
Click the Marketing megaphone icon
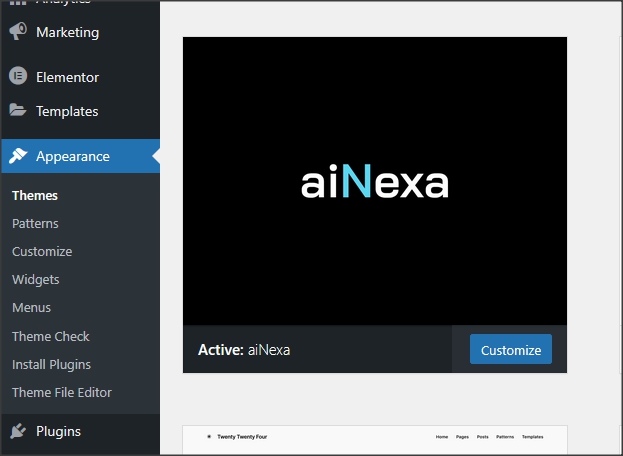pyautogui.click(x=18, y=31)
